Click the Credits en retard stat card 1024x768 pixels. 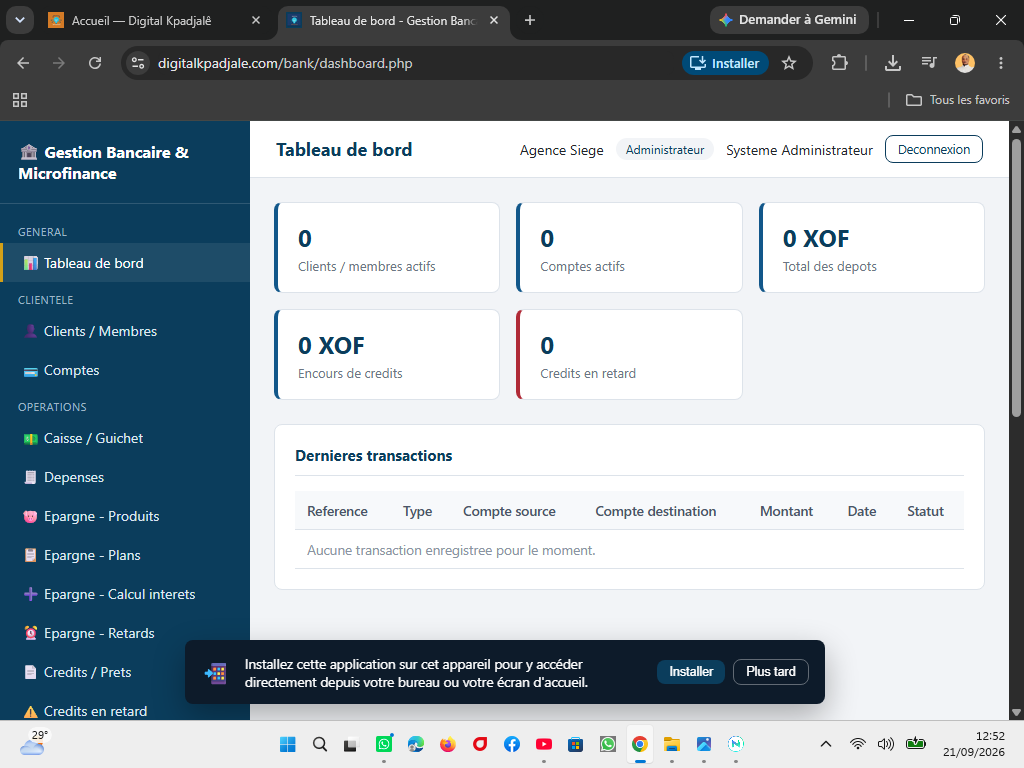click(x=630, y=355)
